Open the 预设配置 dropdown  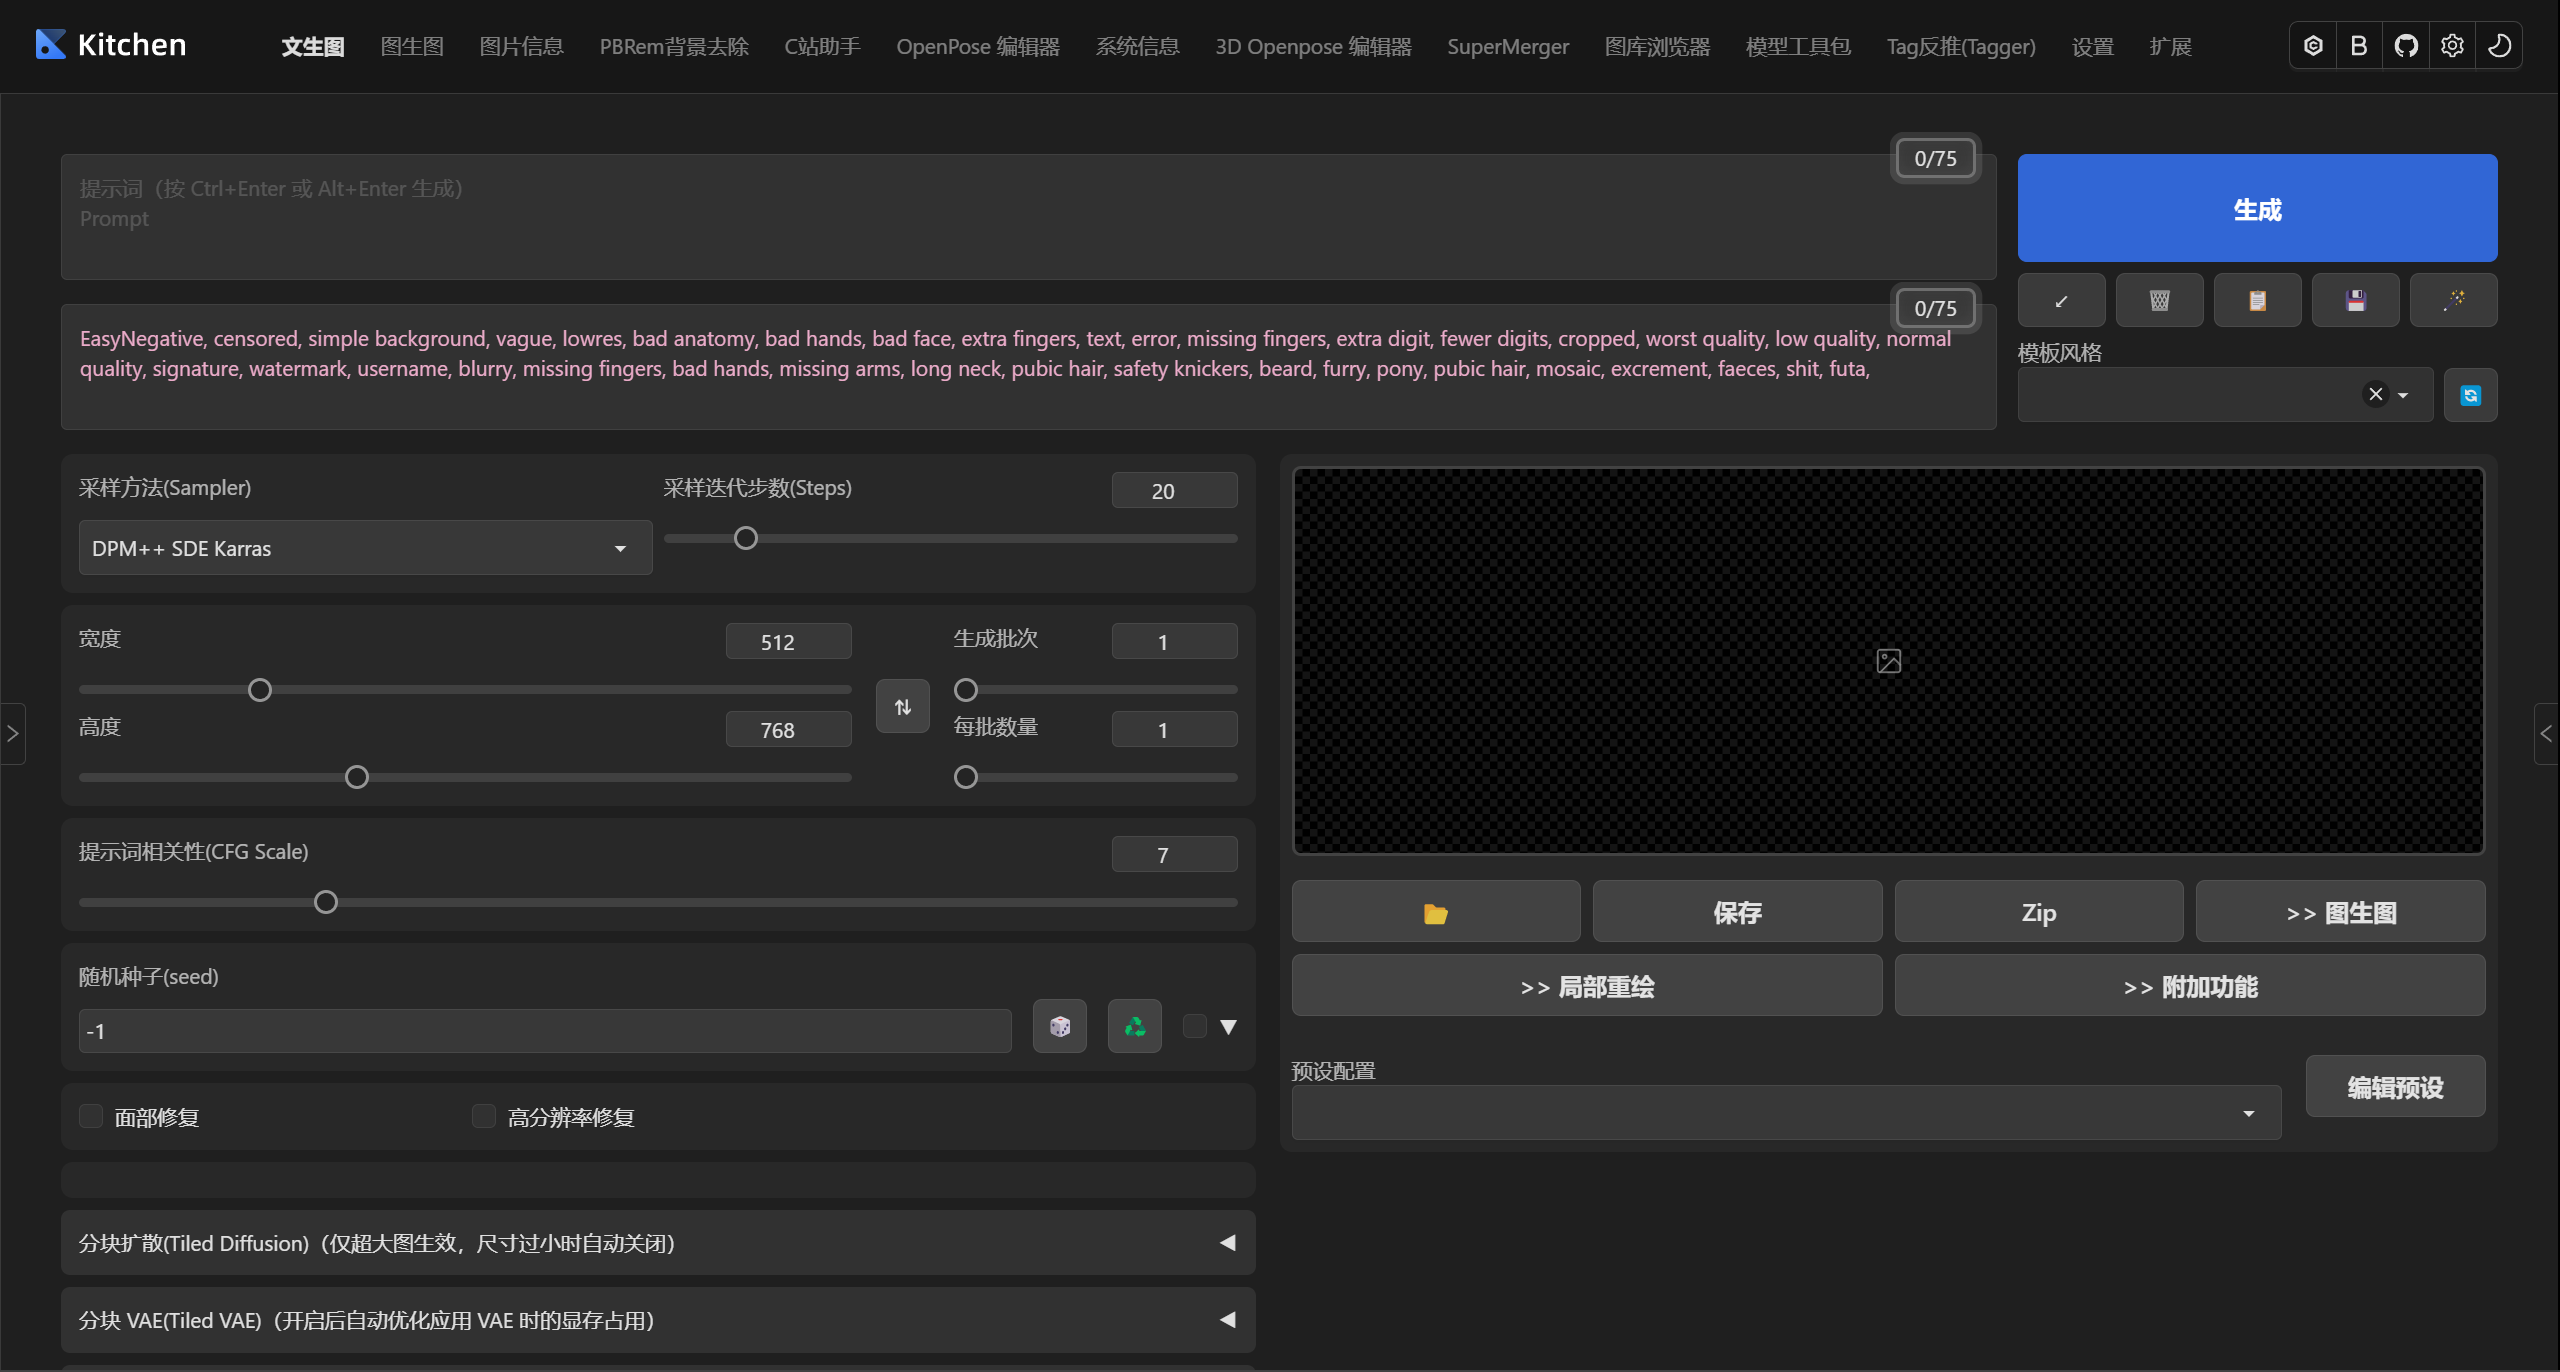point(1785,1113)
